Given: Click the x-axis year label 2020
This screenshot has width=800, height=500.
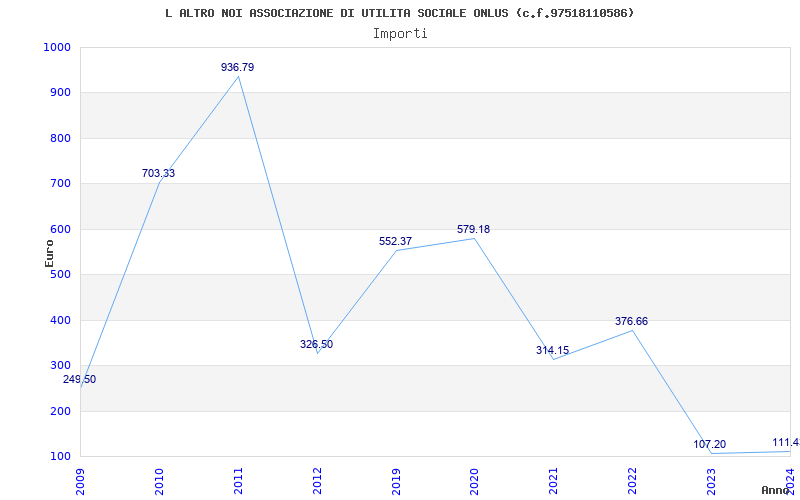Looking at the screenshot, I should pos(474,482).
